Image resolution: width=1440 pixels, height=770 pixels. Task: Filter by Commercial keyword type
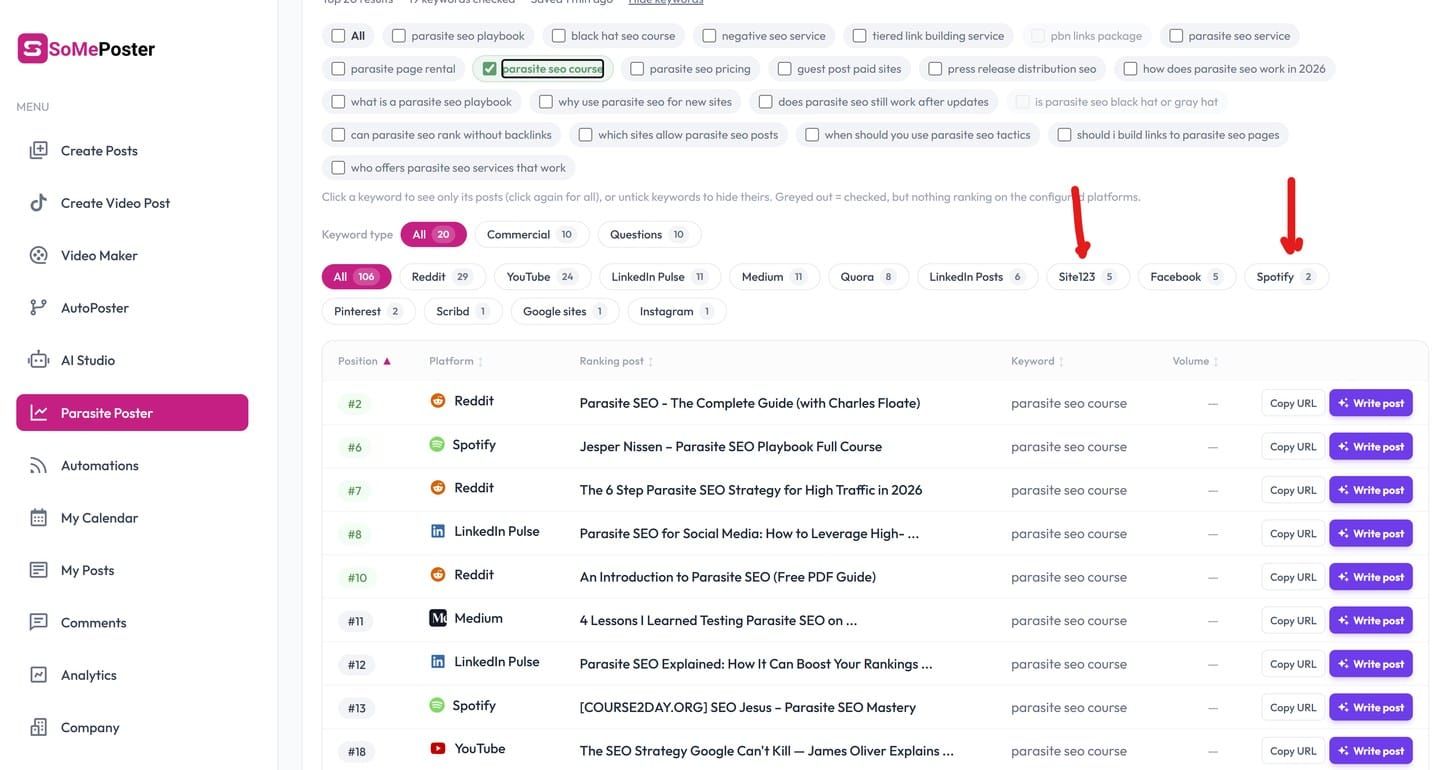click(531, 235)
